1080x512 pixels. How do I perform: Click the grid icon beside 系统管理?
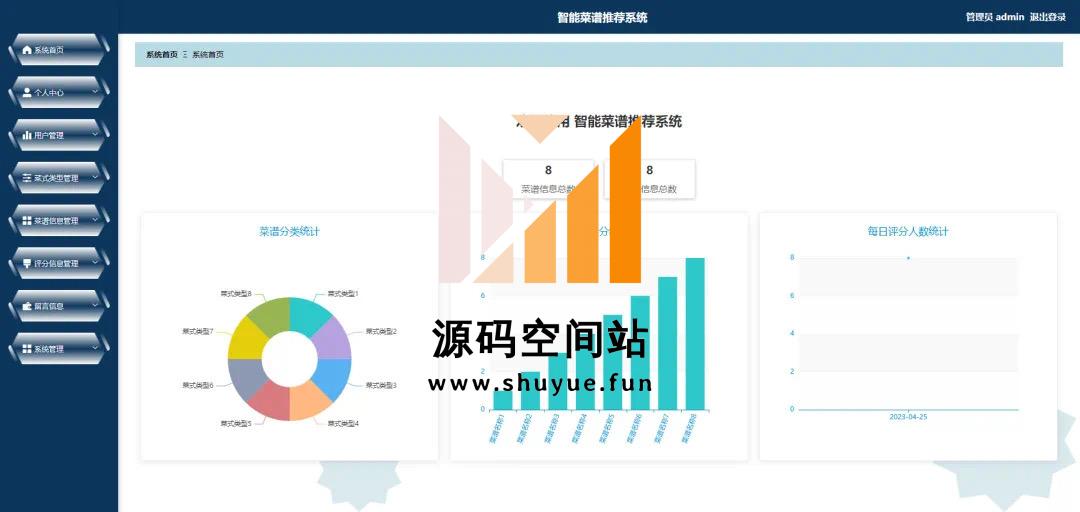(x=27, y=349)
